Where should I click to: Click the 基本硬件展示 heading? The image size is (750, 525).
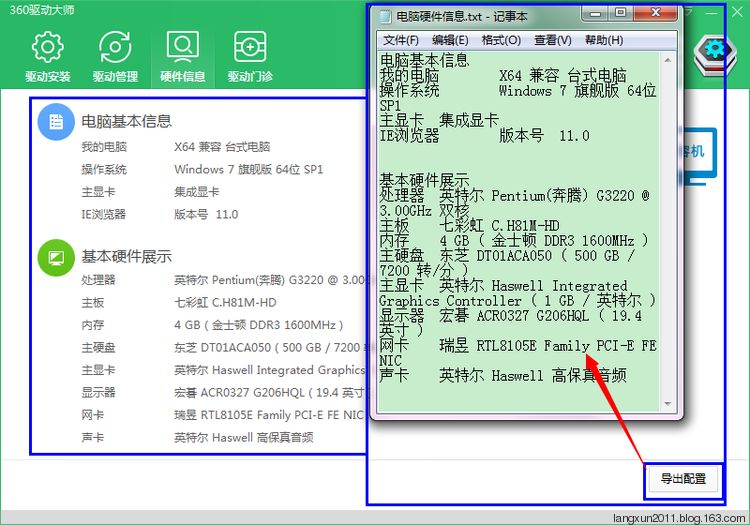tap(126, 257)
